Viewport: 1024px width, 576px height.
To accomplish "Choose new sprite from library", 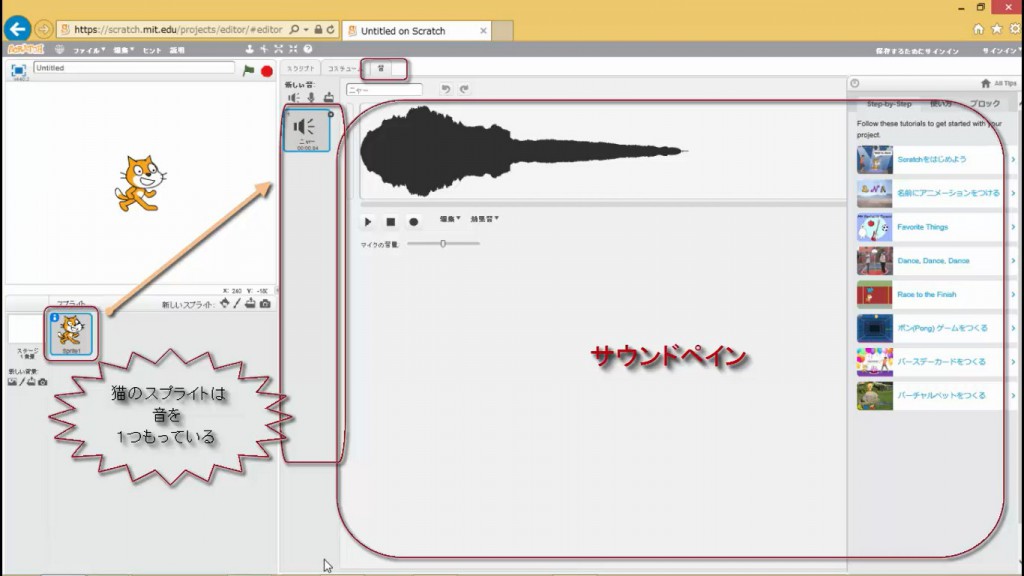I will [x=225, y=304].
